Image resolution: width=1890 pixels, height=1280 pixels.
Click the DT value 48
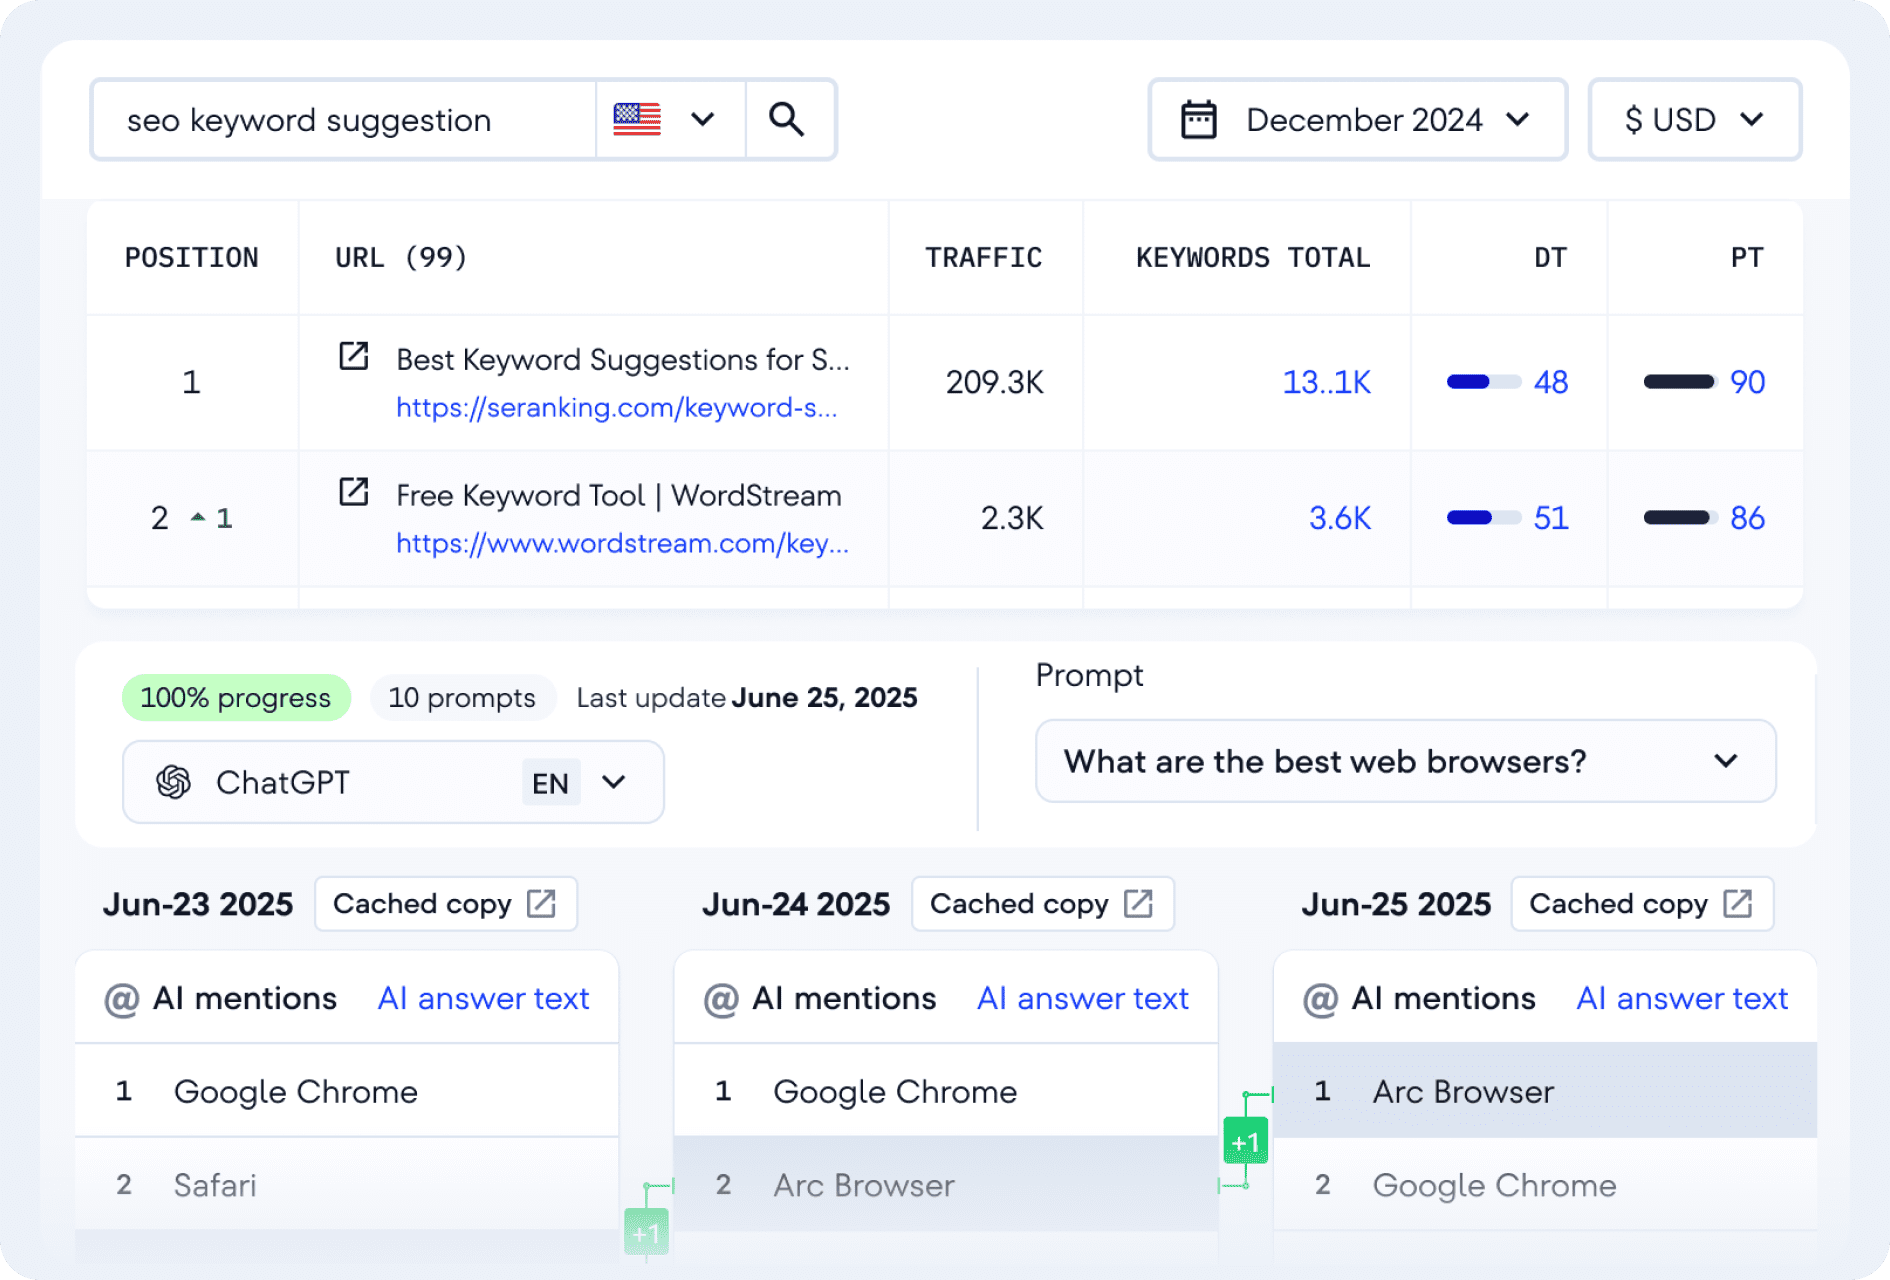click(x=1551, y=382)
